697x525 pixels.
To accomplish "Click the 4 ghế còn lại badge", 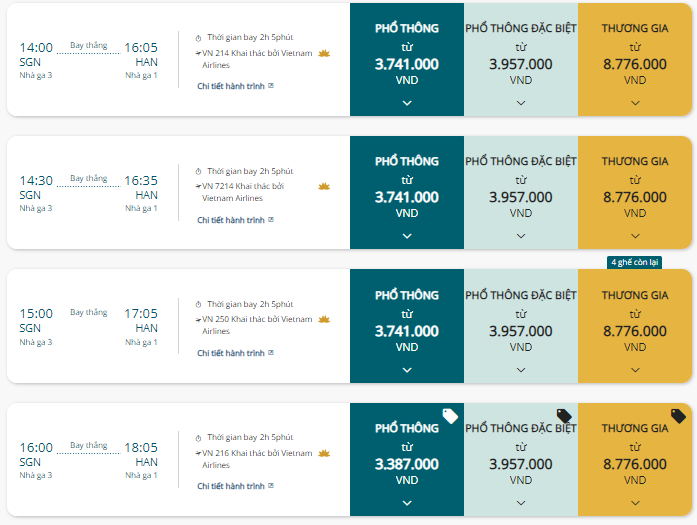I will (634, 262).
